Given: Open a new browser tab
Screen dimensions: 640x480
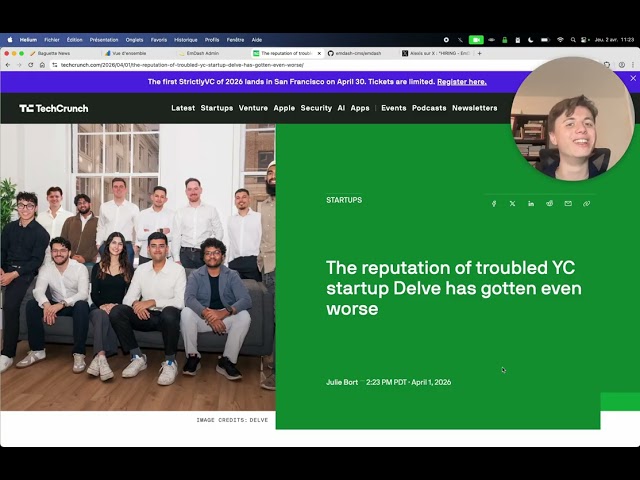Looking at the screenshot, I should coord(480,53).
